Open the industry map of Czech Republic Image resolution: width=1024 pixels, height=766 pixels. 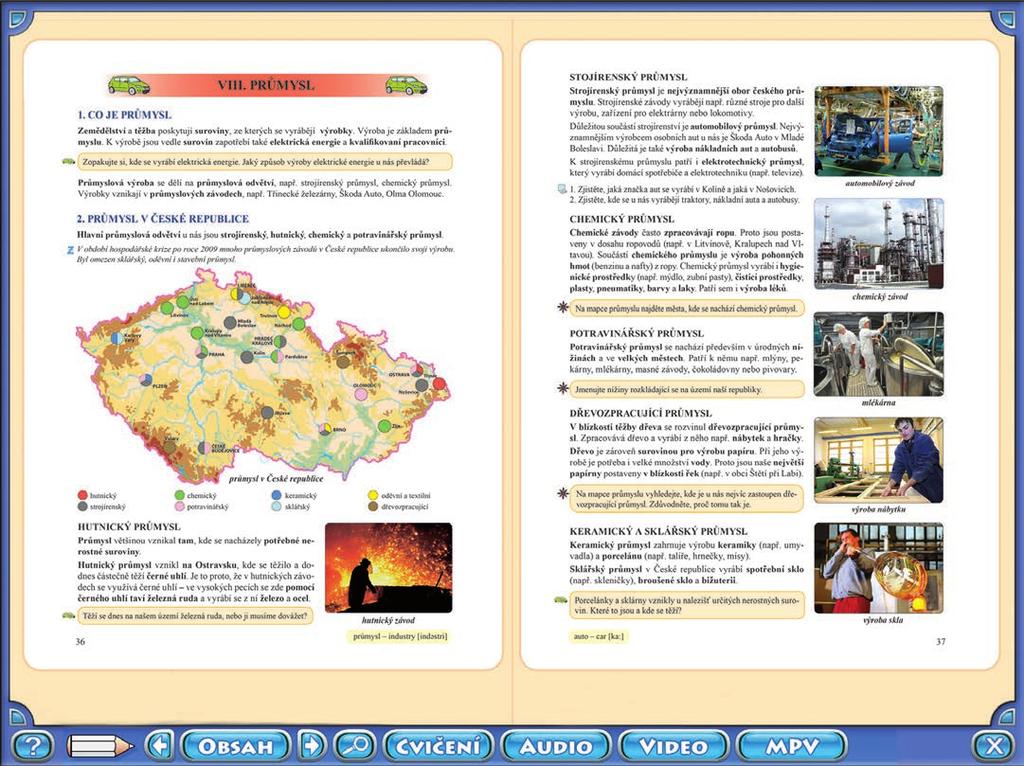click(x=263, y=376)
